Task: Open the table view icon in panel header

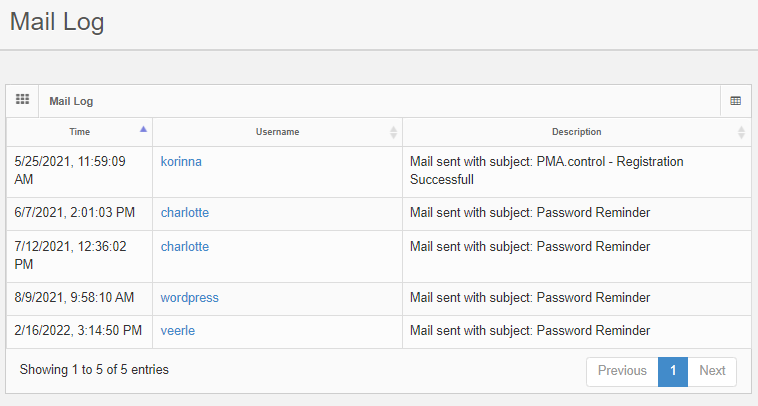Action: point(736,101)
